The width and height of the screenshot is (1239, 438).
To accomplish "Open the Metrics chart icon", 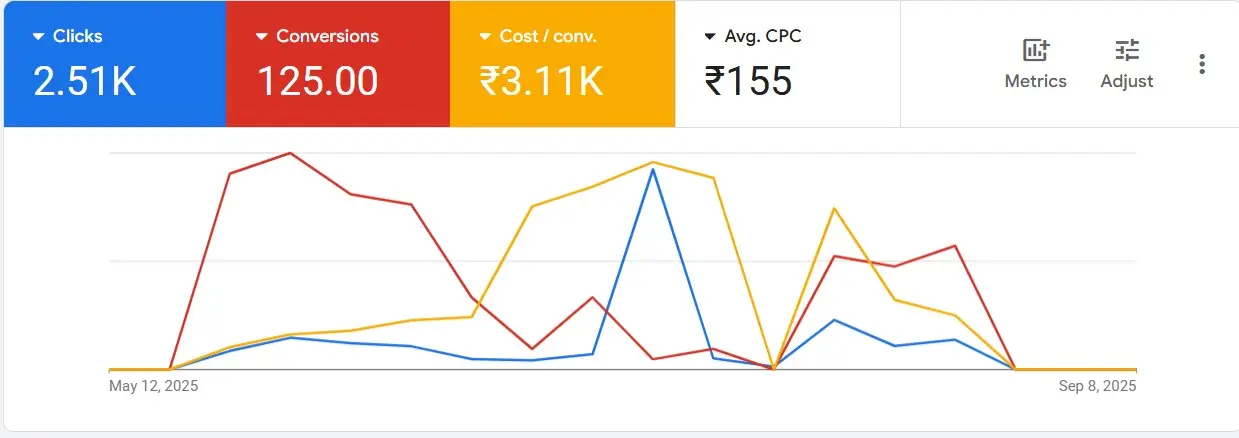I will tap(1035, 50).
